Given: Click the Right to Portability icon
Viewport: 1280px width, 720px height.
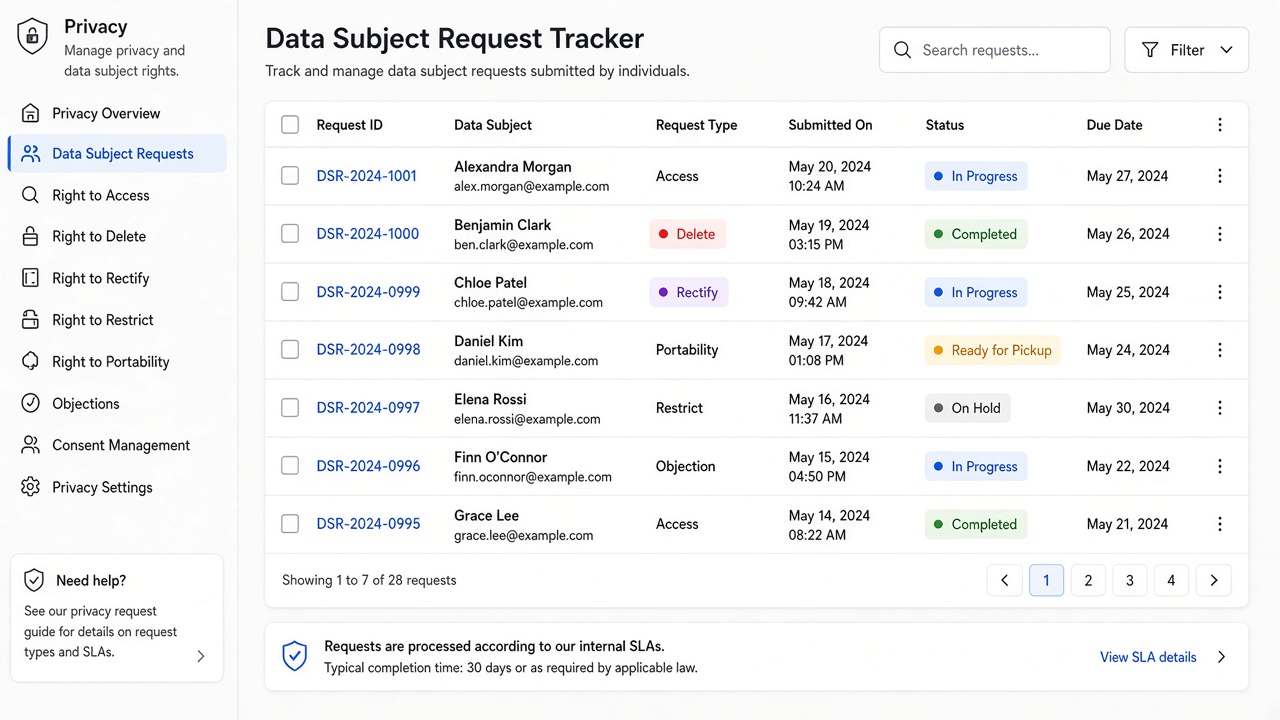Looking at the screenshot, I should tap(31, 361).
